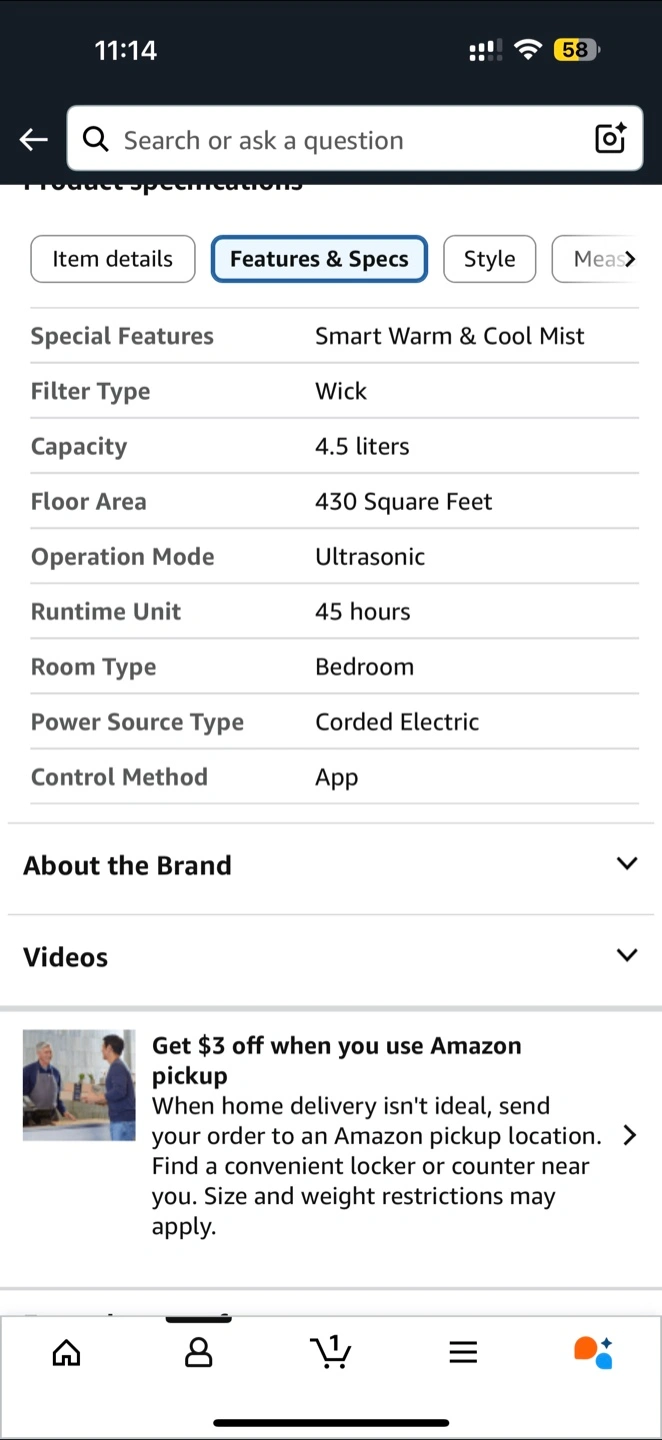Open the account profile icon

[199, 1353]
